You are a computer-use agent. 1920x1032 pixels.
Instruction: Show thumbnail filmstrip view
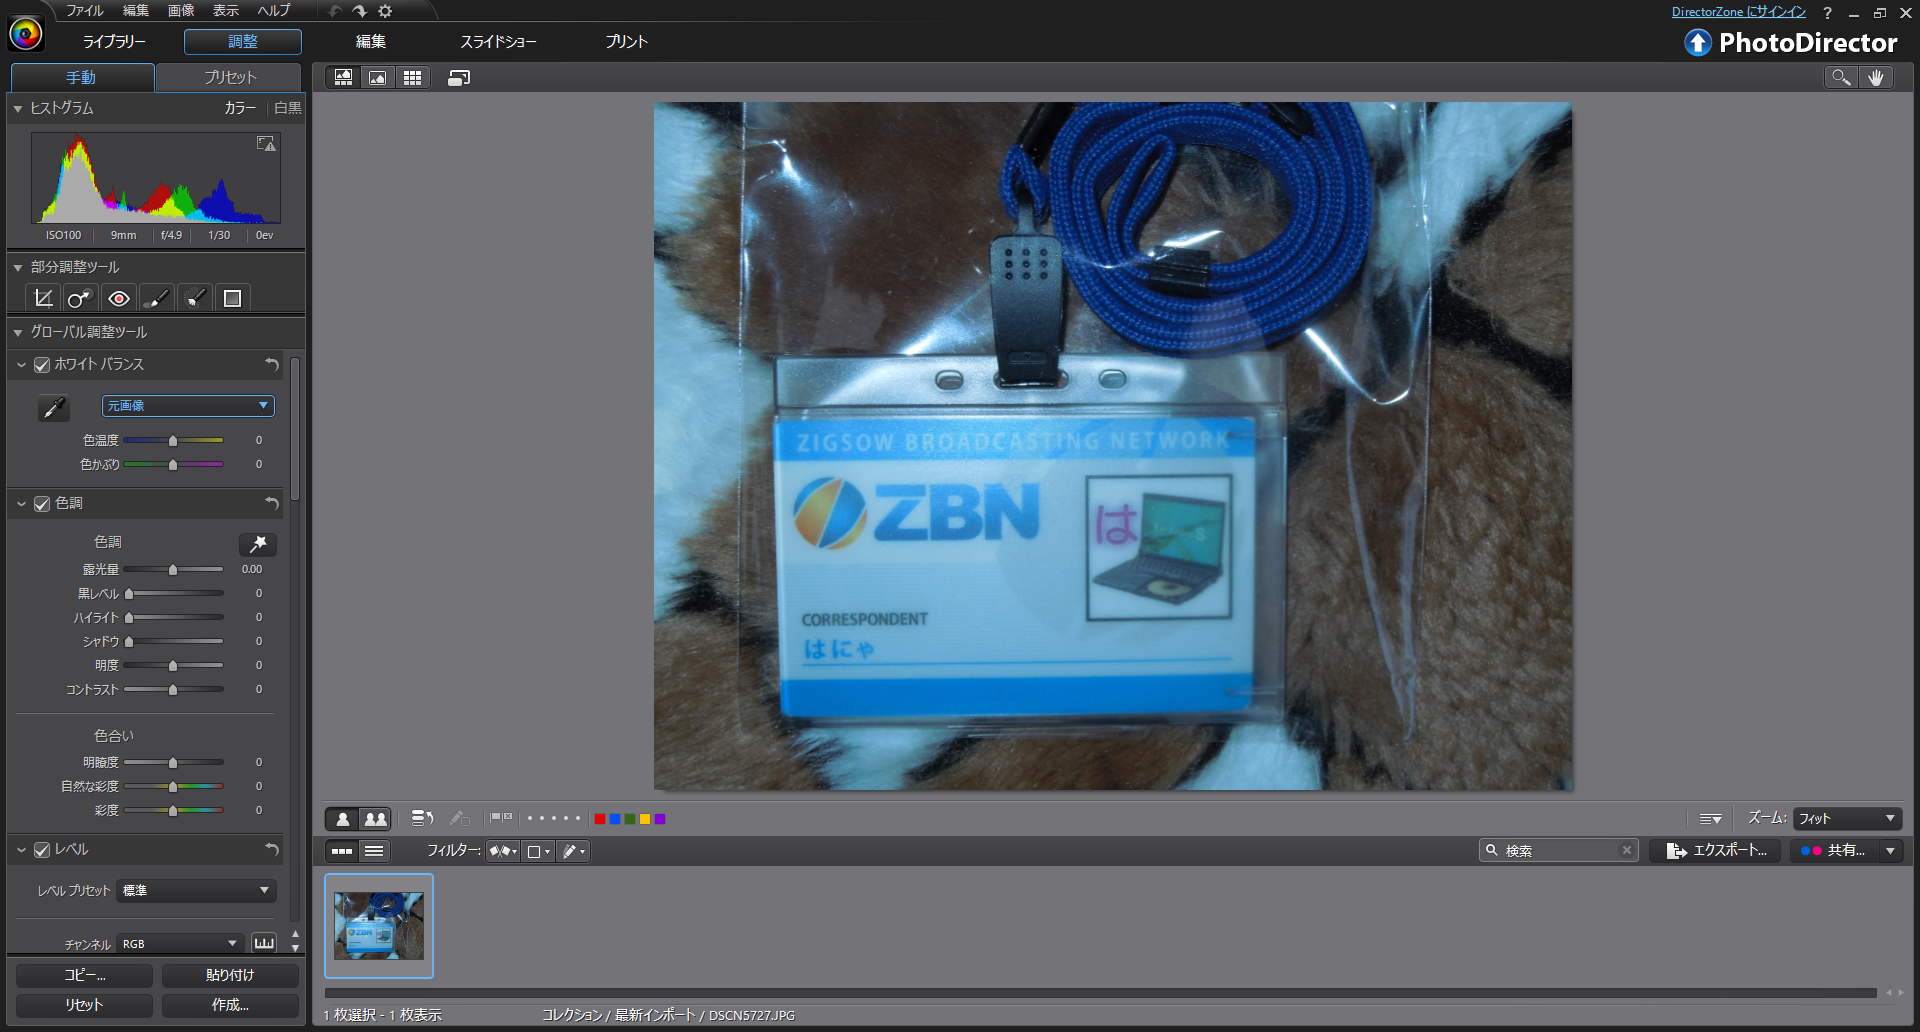342,851
